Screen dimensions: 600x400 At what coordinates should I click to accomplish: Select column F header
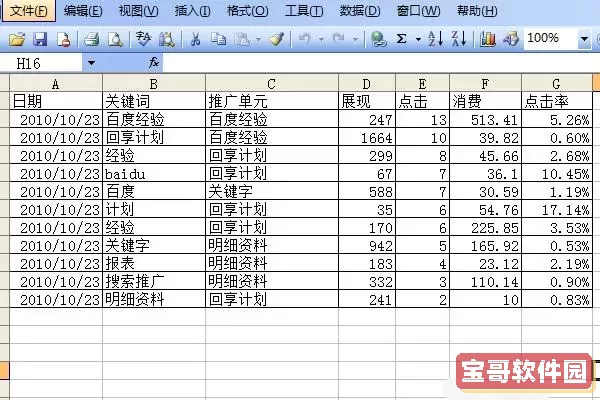point(485,83)
